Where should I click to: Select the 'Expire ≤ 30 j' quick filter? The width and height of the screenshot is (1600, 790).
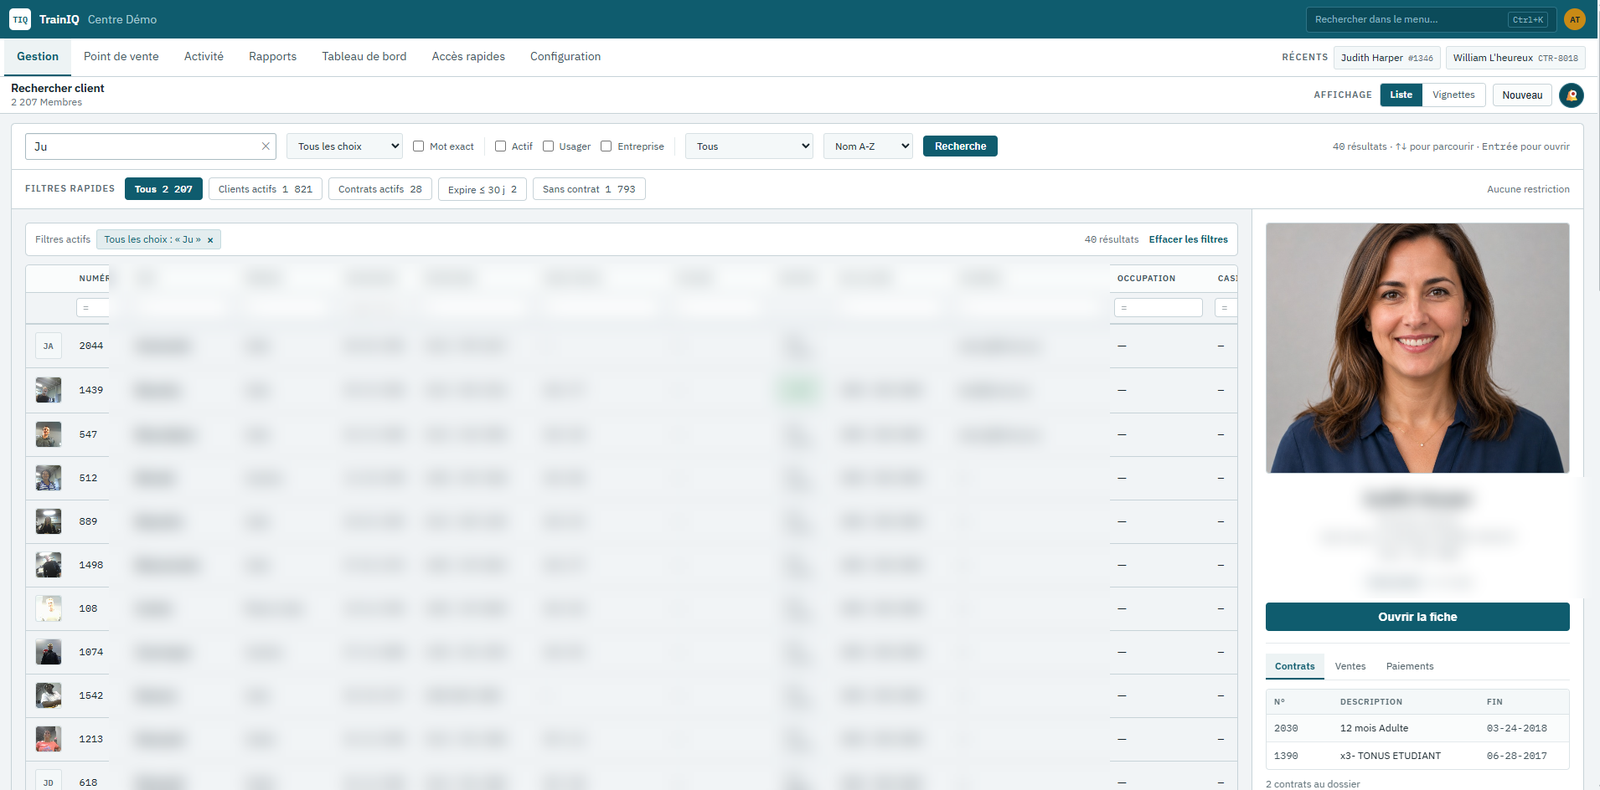tap(482, 189)
